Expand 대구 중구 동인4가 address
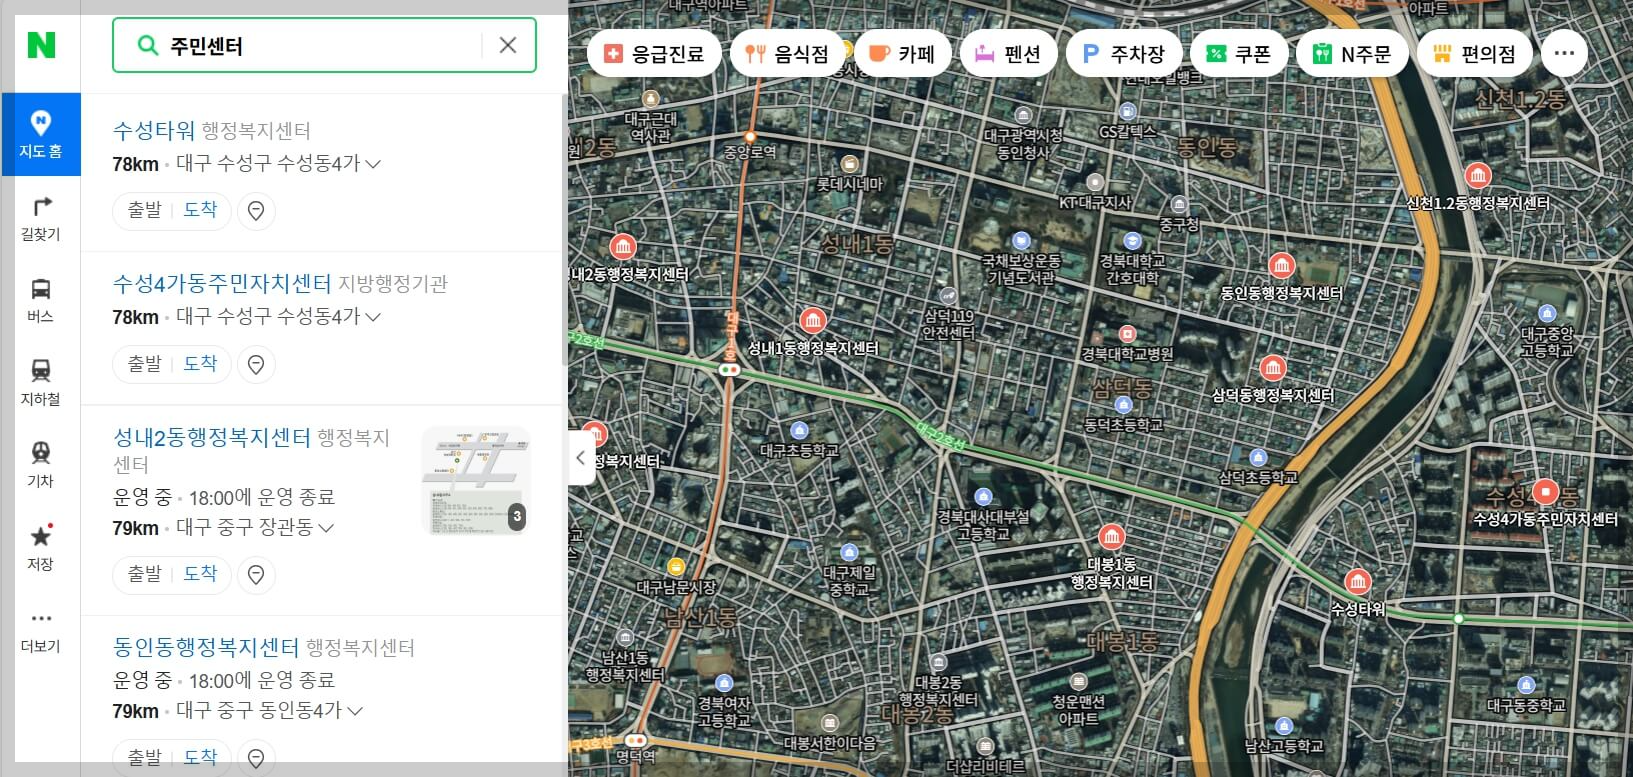This screenshot has width=1633, height=777. 354,711
